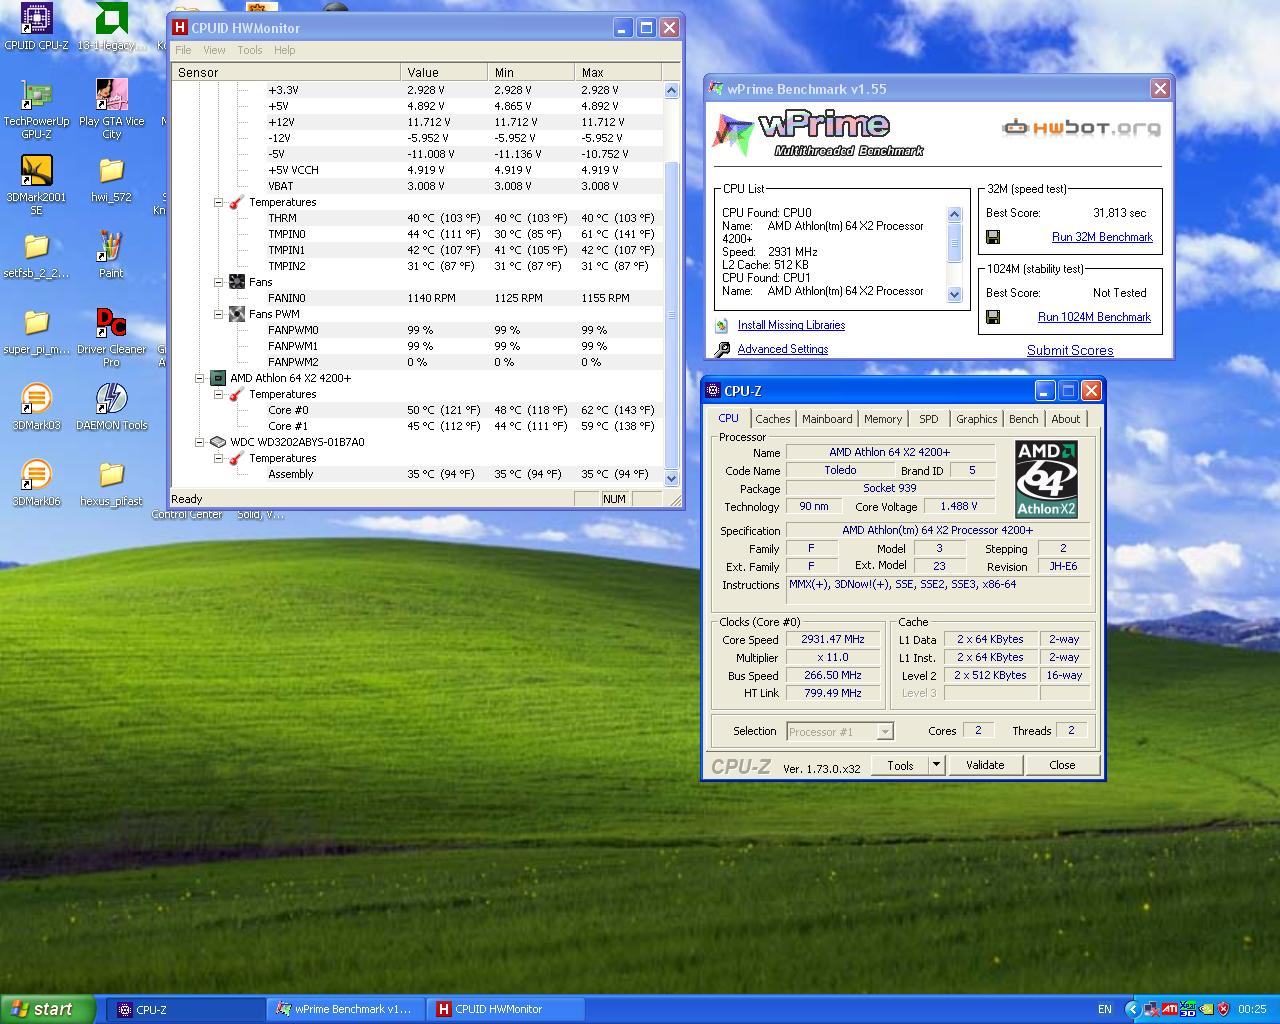Open the CPUID CPU-Z desktop shortcut

(36, 20)
